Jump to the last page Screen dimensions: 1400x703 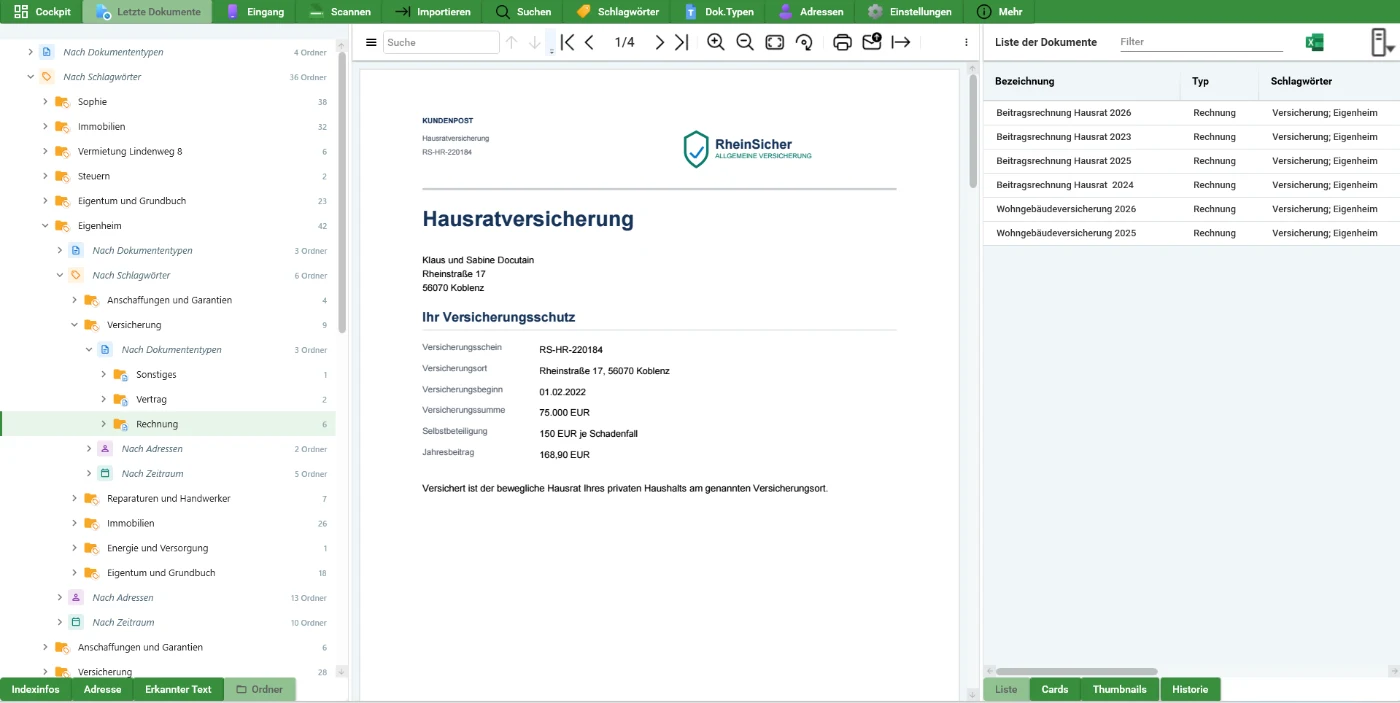[681, 42]
